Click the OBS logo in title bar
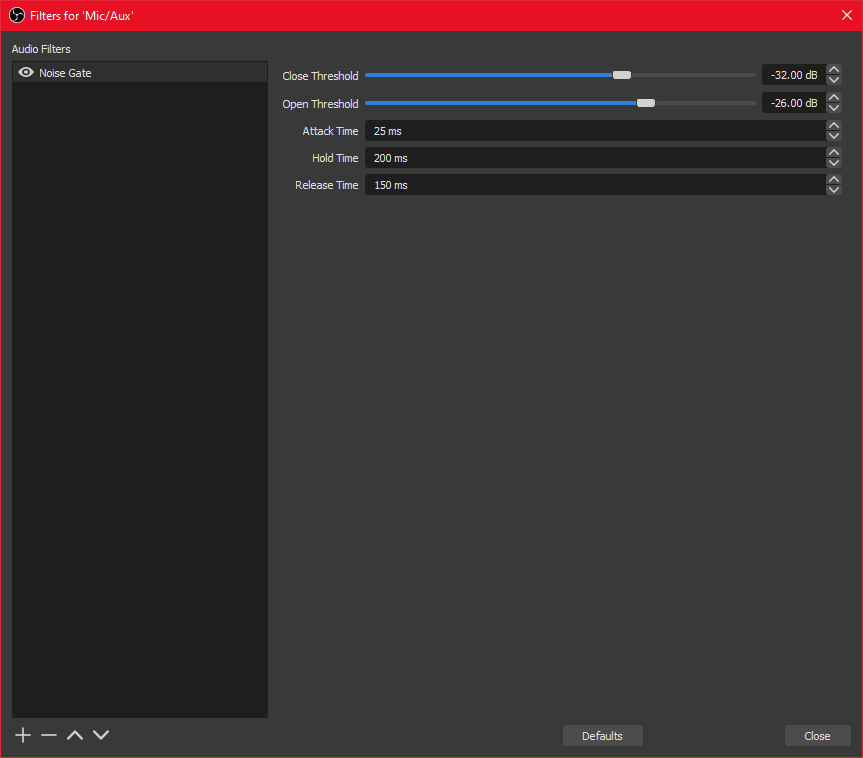The image size is (863, 758). pos(17,15)
